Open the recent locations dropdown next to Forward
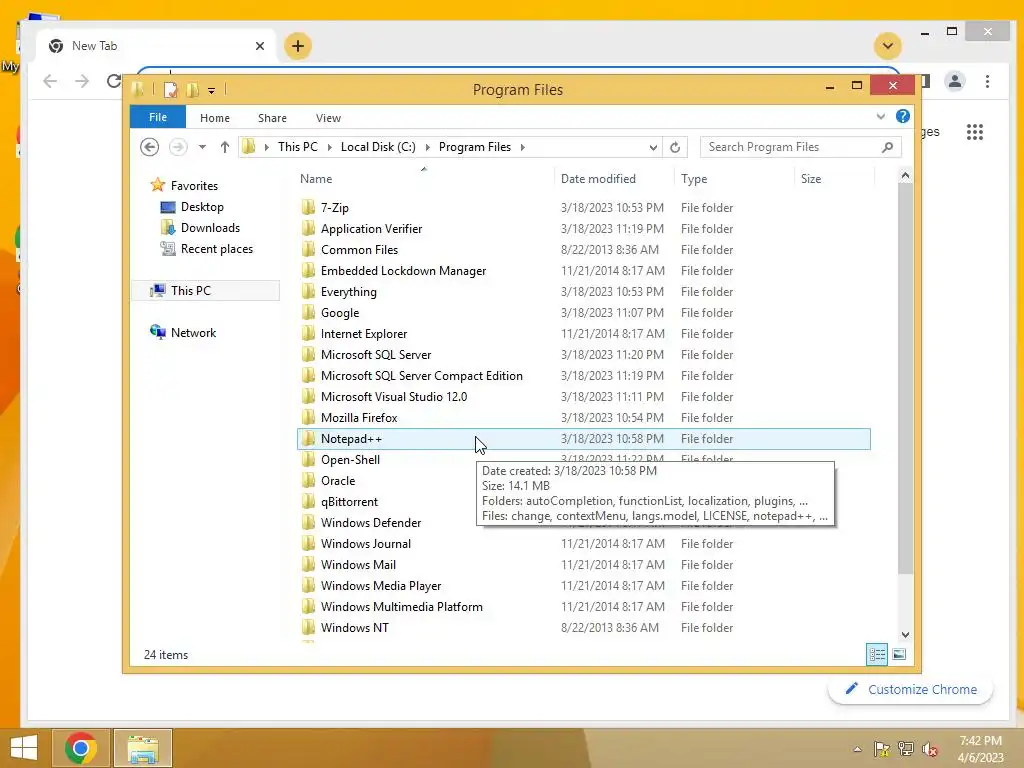The width and height of the screenshot is (1024, 768). tap(202, 147)
